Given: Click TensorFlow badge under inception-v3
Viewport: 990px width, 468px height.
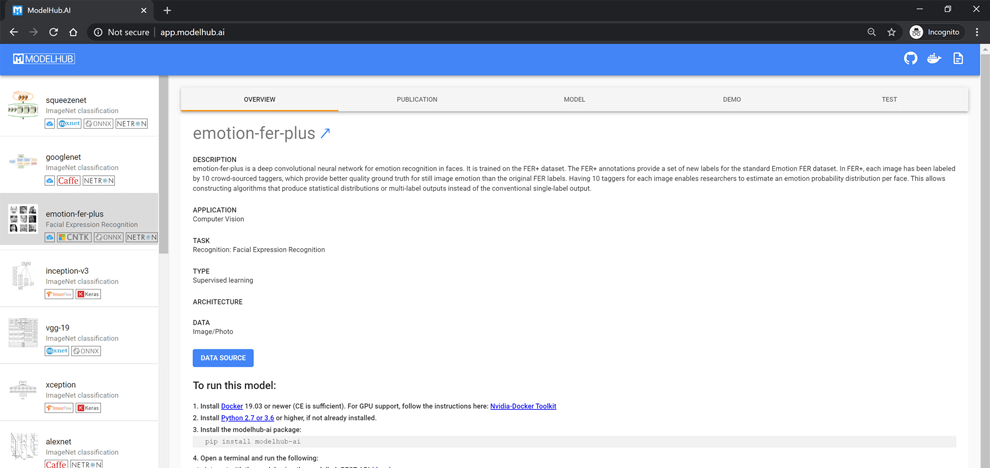Looking at the screenshot, I should tap(59, 294).
